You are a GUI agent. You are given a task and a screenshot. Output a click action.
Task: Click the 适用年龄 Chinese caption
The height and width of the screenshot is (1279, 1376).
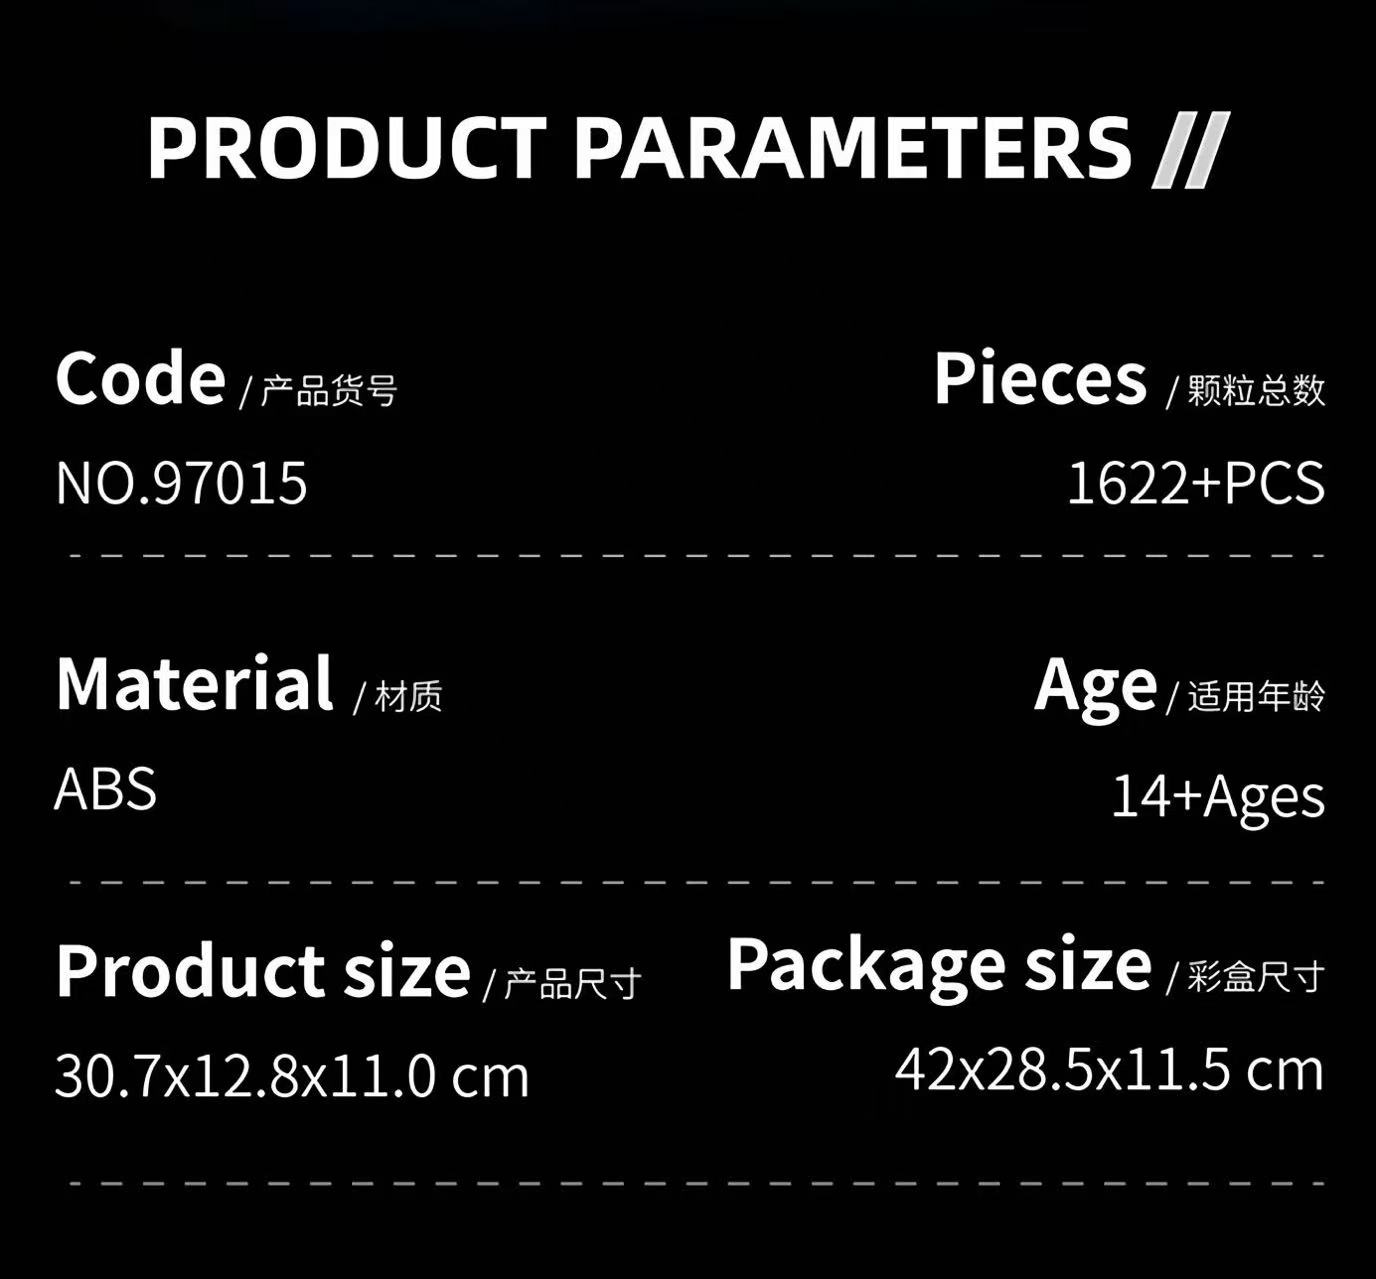pos(1256,696)
